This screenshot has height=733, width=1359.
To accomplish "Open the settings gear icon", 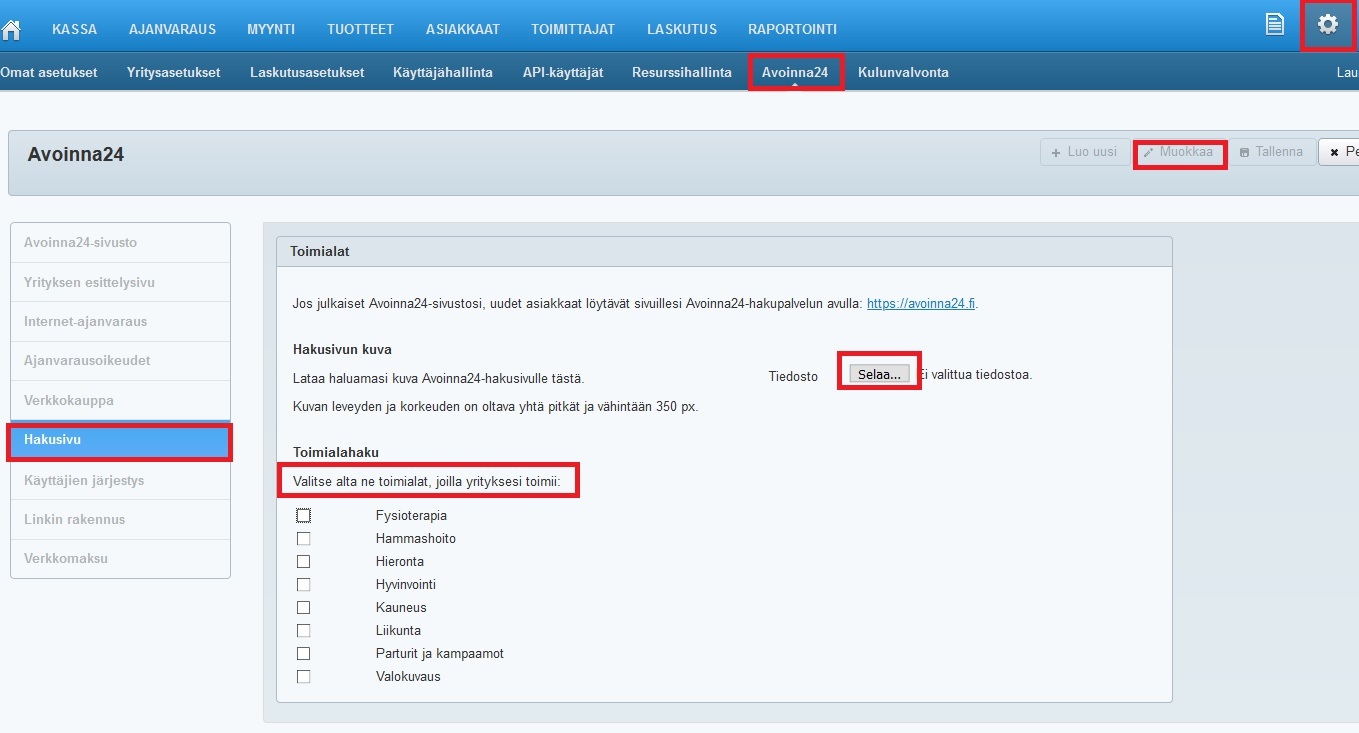I will tap(1327, 25).
